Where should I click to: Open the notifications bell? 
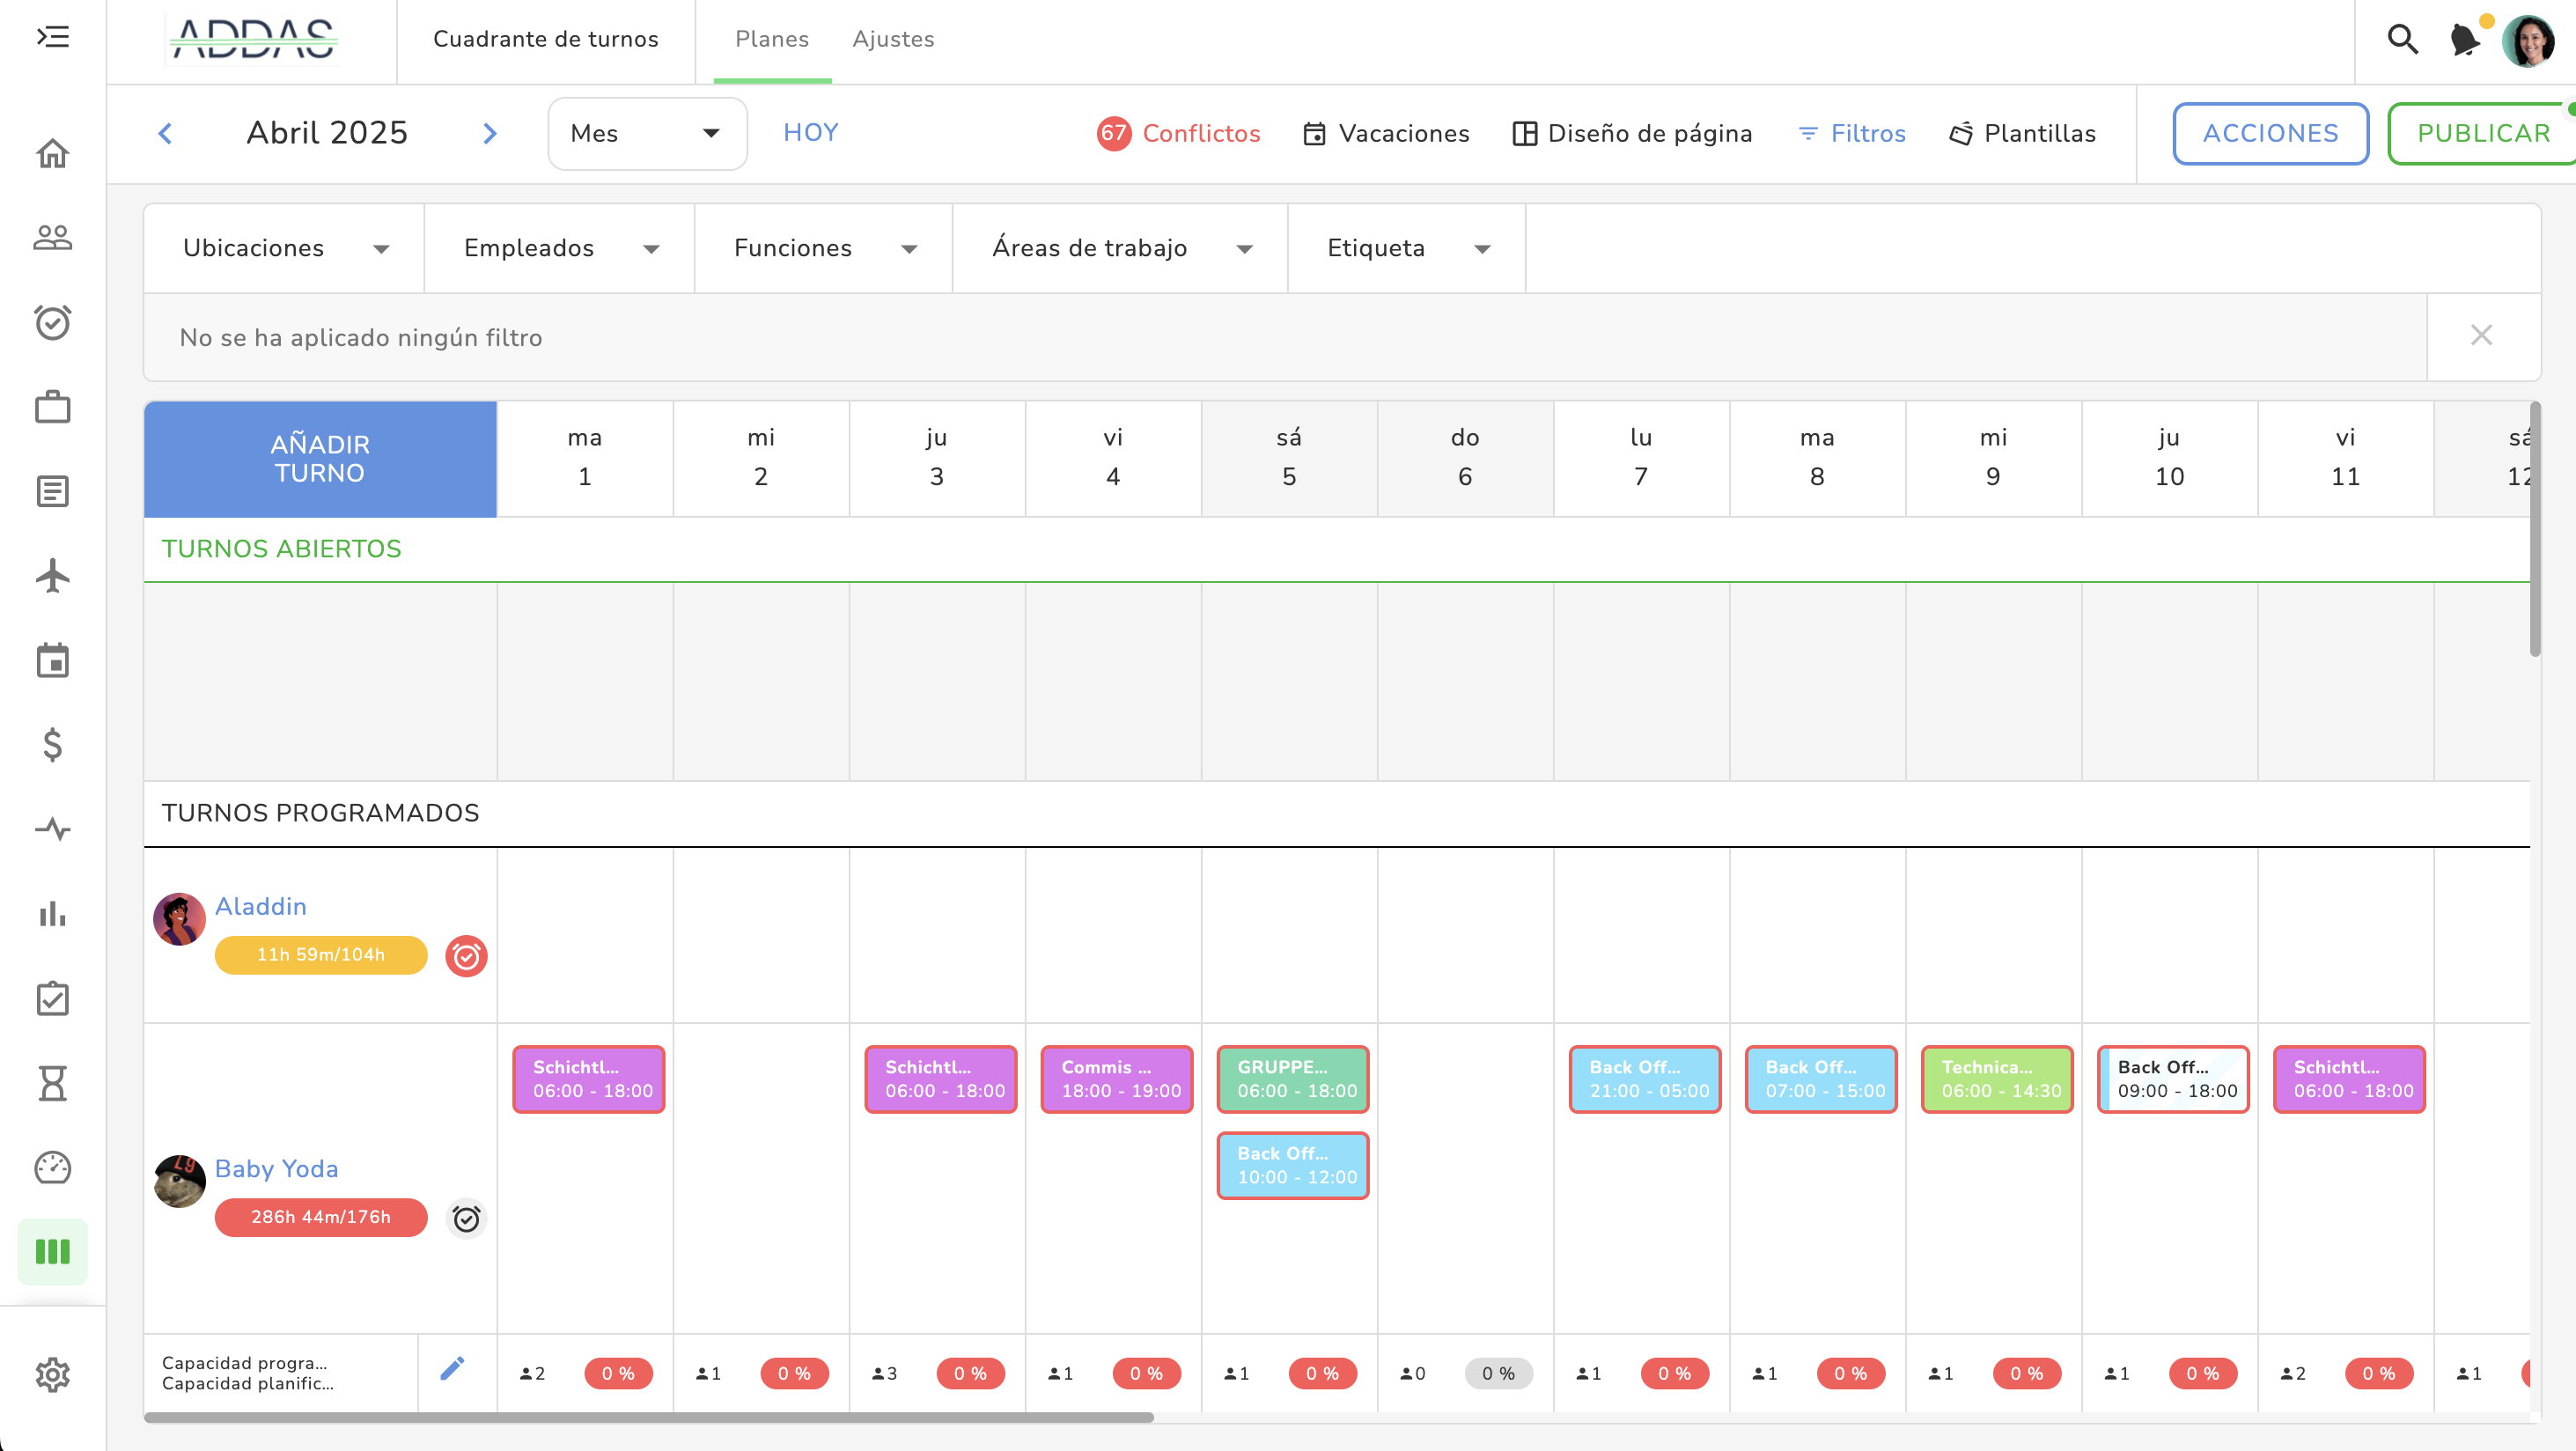[2464, 39]
